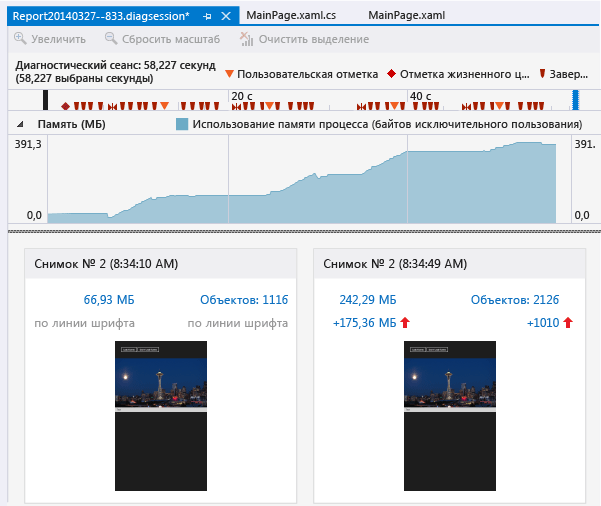Screen dimensions: 601x506
Task: Click the blue right selection handle on timeline
Action: click(x=575, y=100)
